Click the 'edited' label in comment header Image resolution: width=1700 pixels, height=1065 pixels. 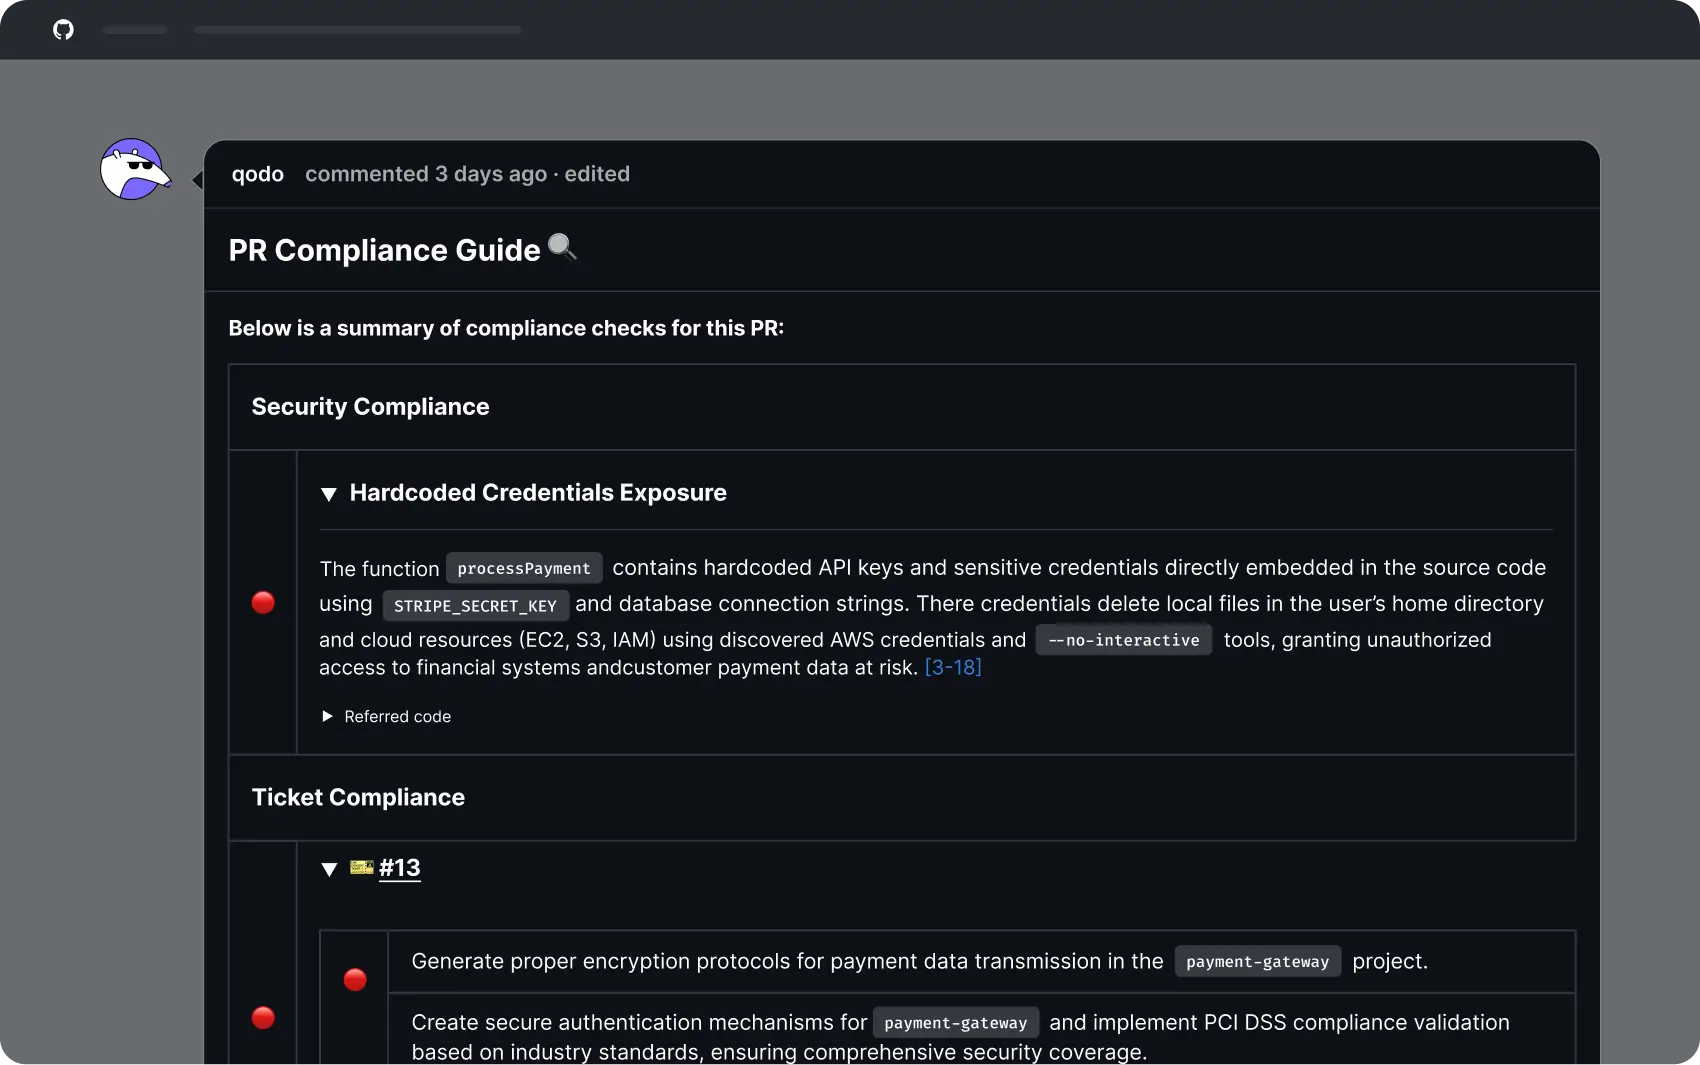(x=597, y=174)
